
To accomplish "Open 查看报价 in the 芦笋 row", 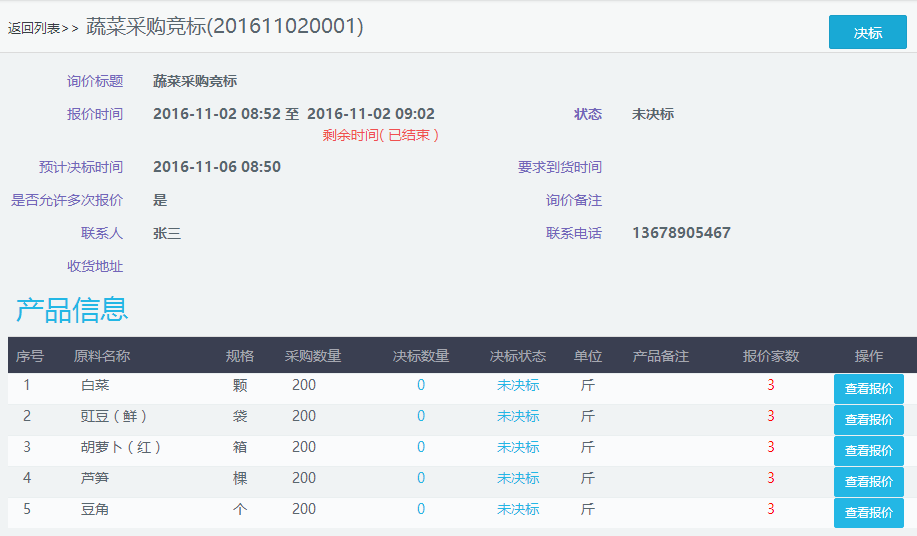I will point(868,482).
